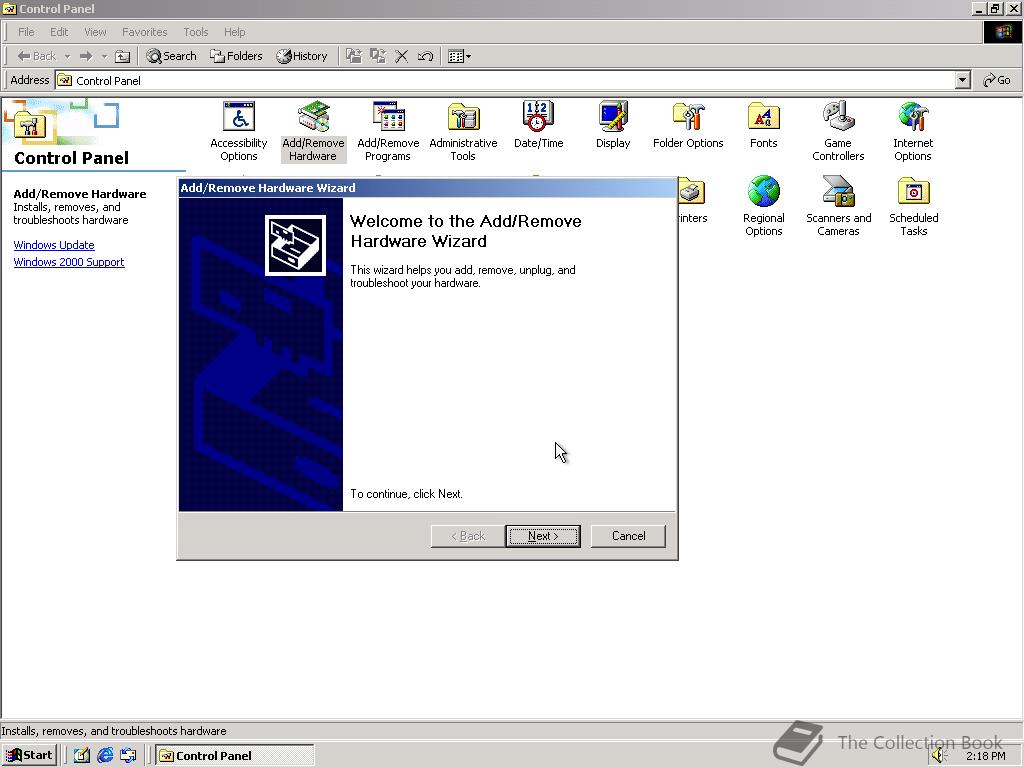Open Administrative Tools folder icon
This screenshot has width=1024, height=768.
pyautogui.click(x=463, y=131)
